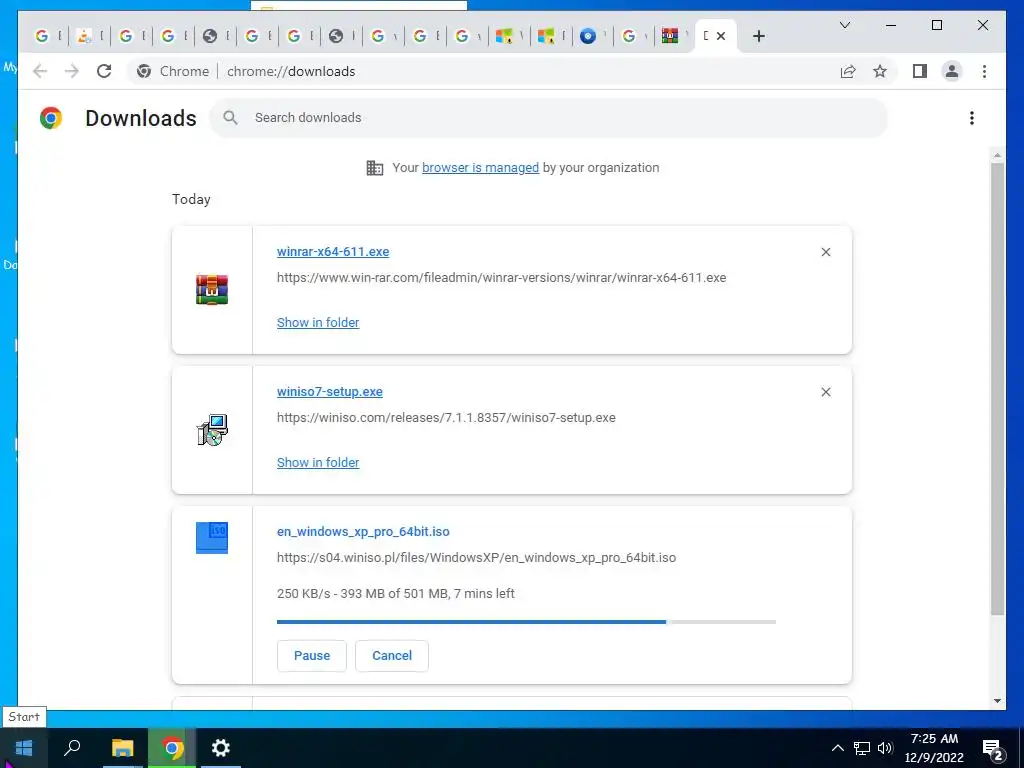Open Settings gear on the taskbar
1024x768 pixels.
(x=221, y=748)
